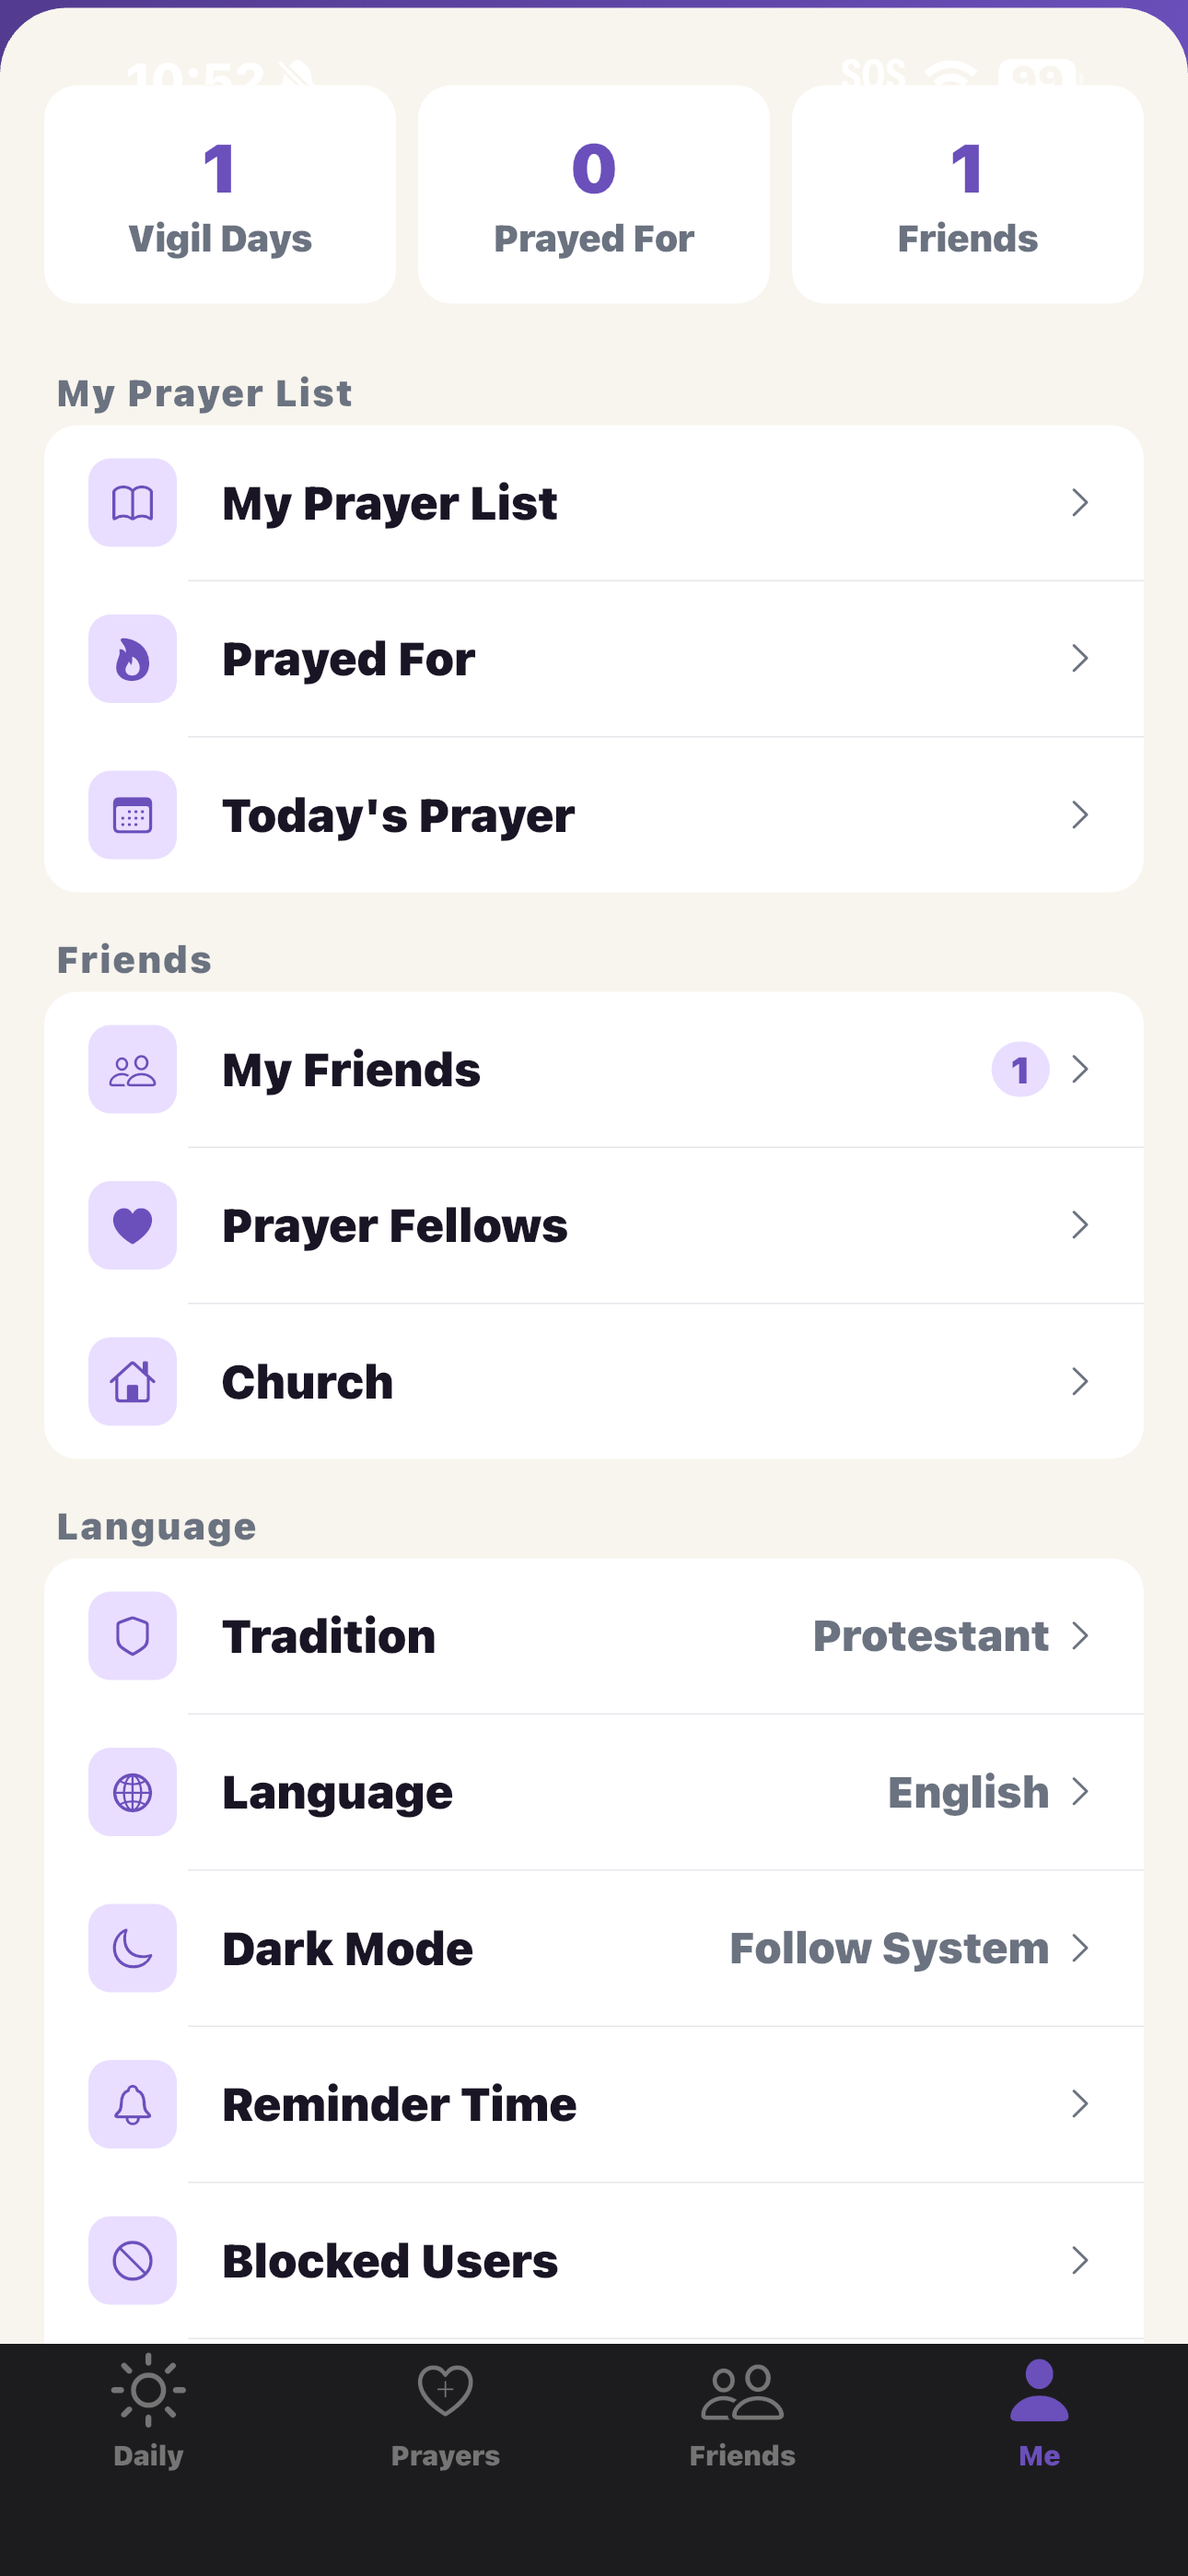
Task: Tap the flame icon beside Prayed For
Action: tap(132, 659)
